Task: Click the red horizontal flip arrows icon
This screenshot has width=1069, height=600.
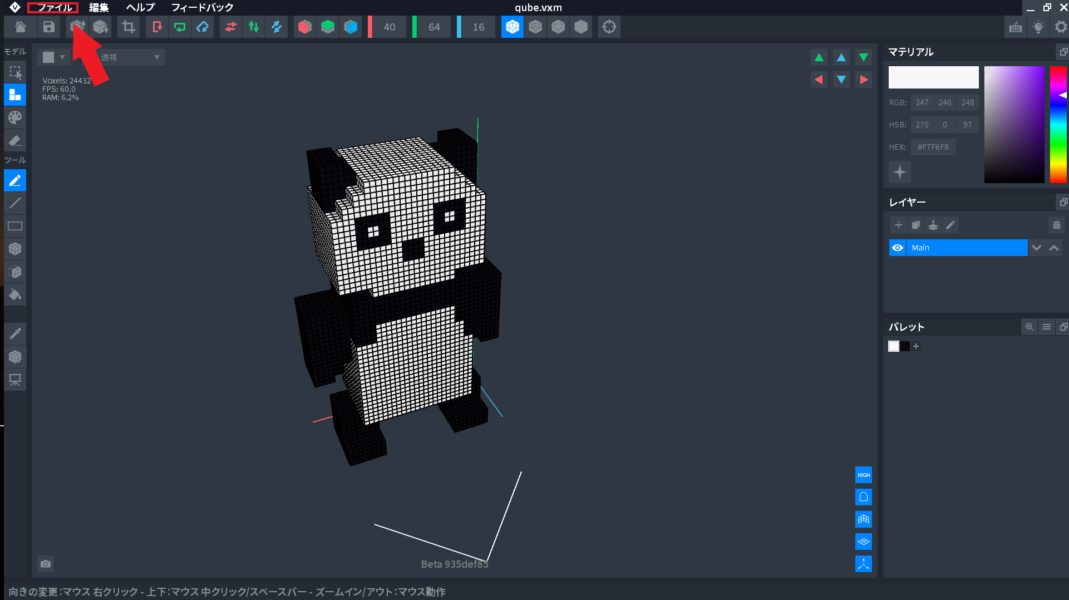Action: tap(231, 27)
